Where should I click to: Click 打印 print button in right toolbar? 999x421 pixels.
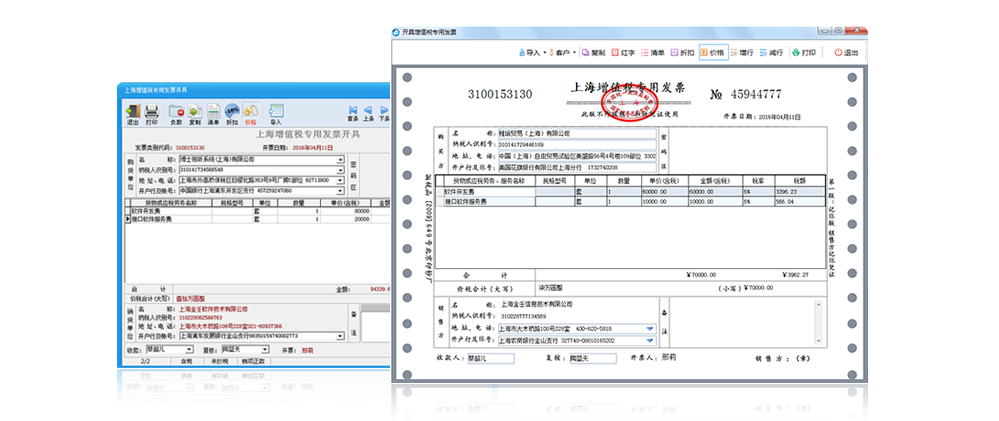(x=805, y=52)
